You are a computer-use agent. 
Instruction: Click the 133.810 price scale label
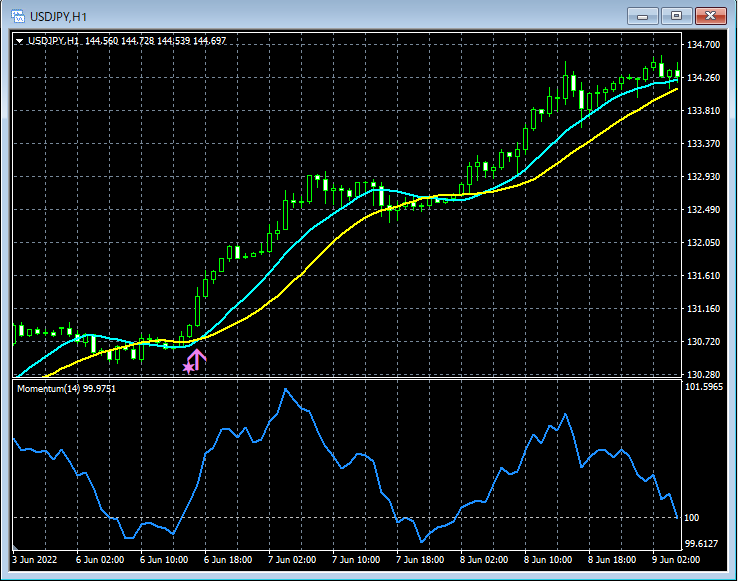704,111
